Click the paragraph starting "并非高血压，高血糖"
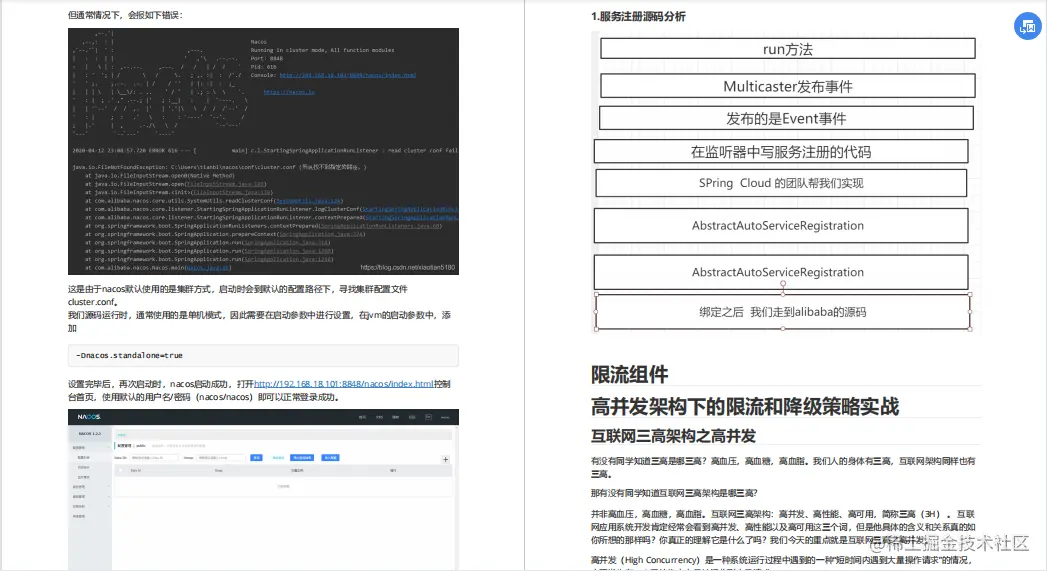The height and width of the screenshot is (571, 1047). (783, 527)
